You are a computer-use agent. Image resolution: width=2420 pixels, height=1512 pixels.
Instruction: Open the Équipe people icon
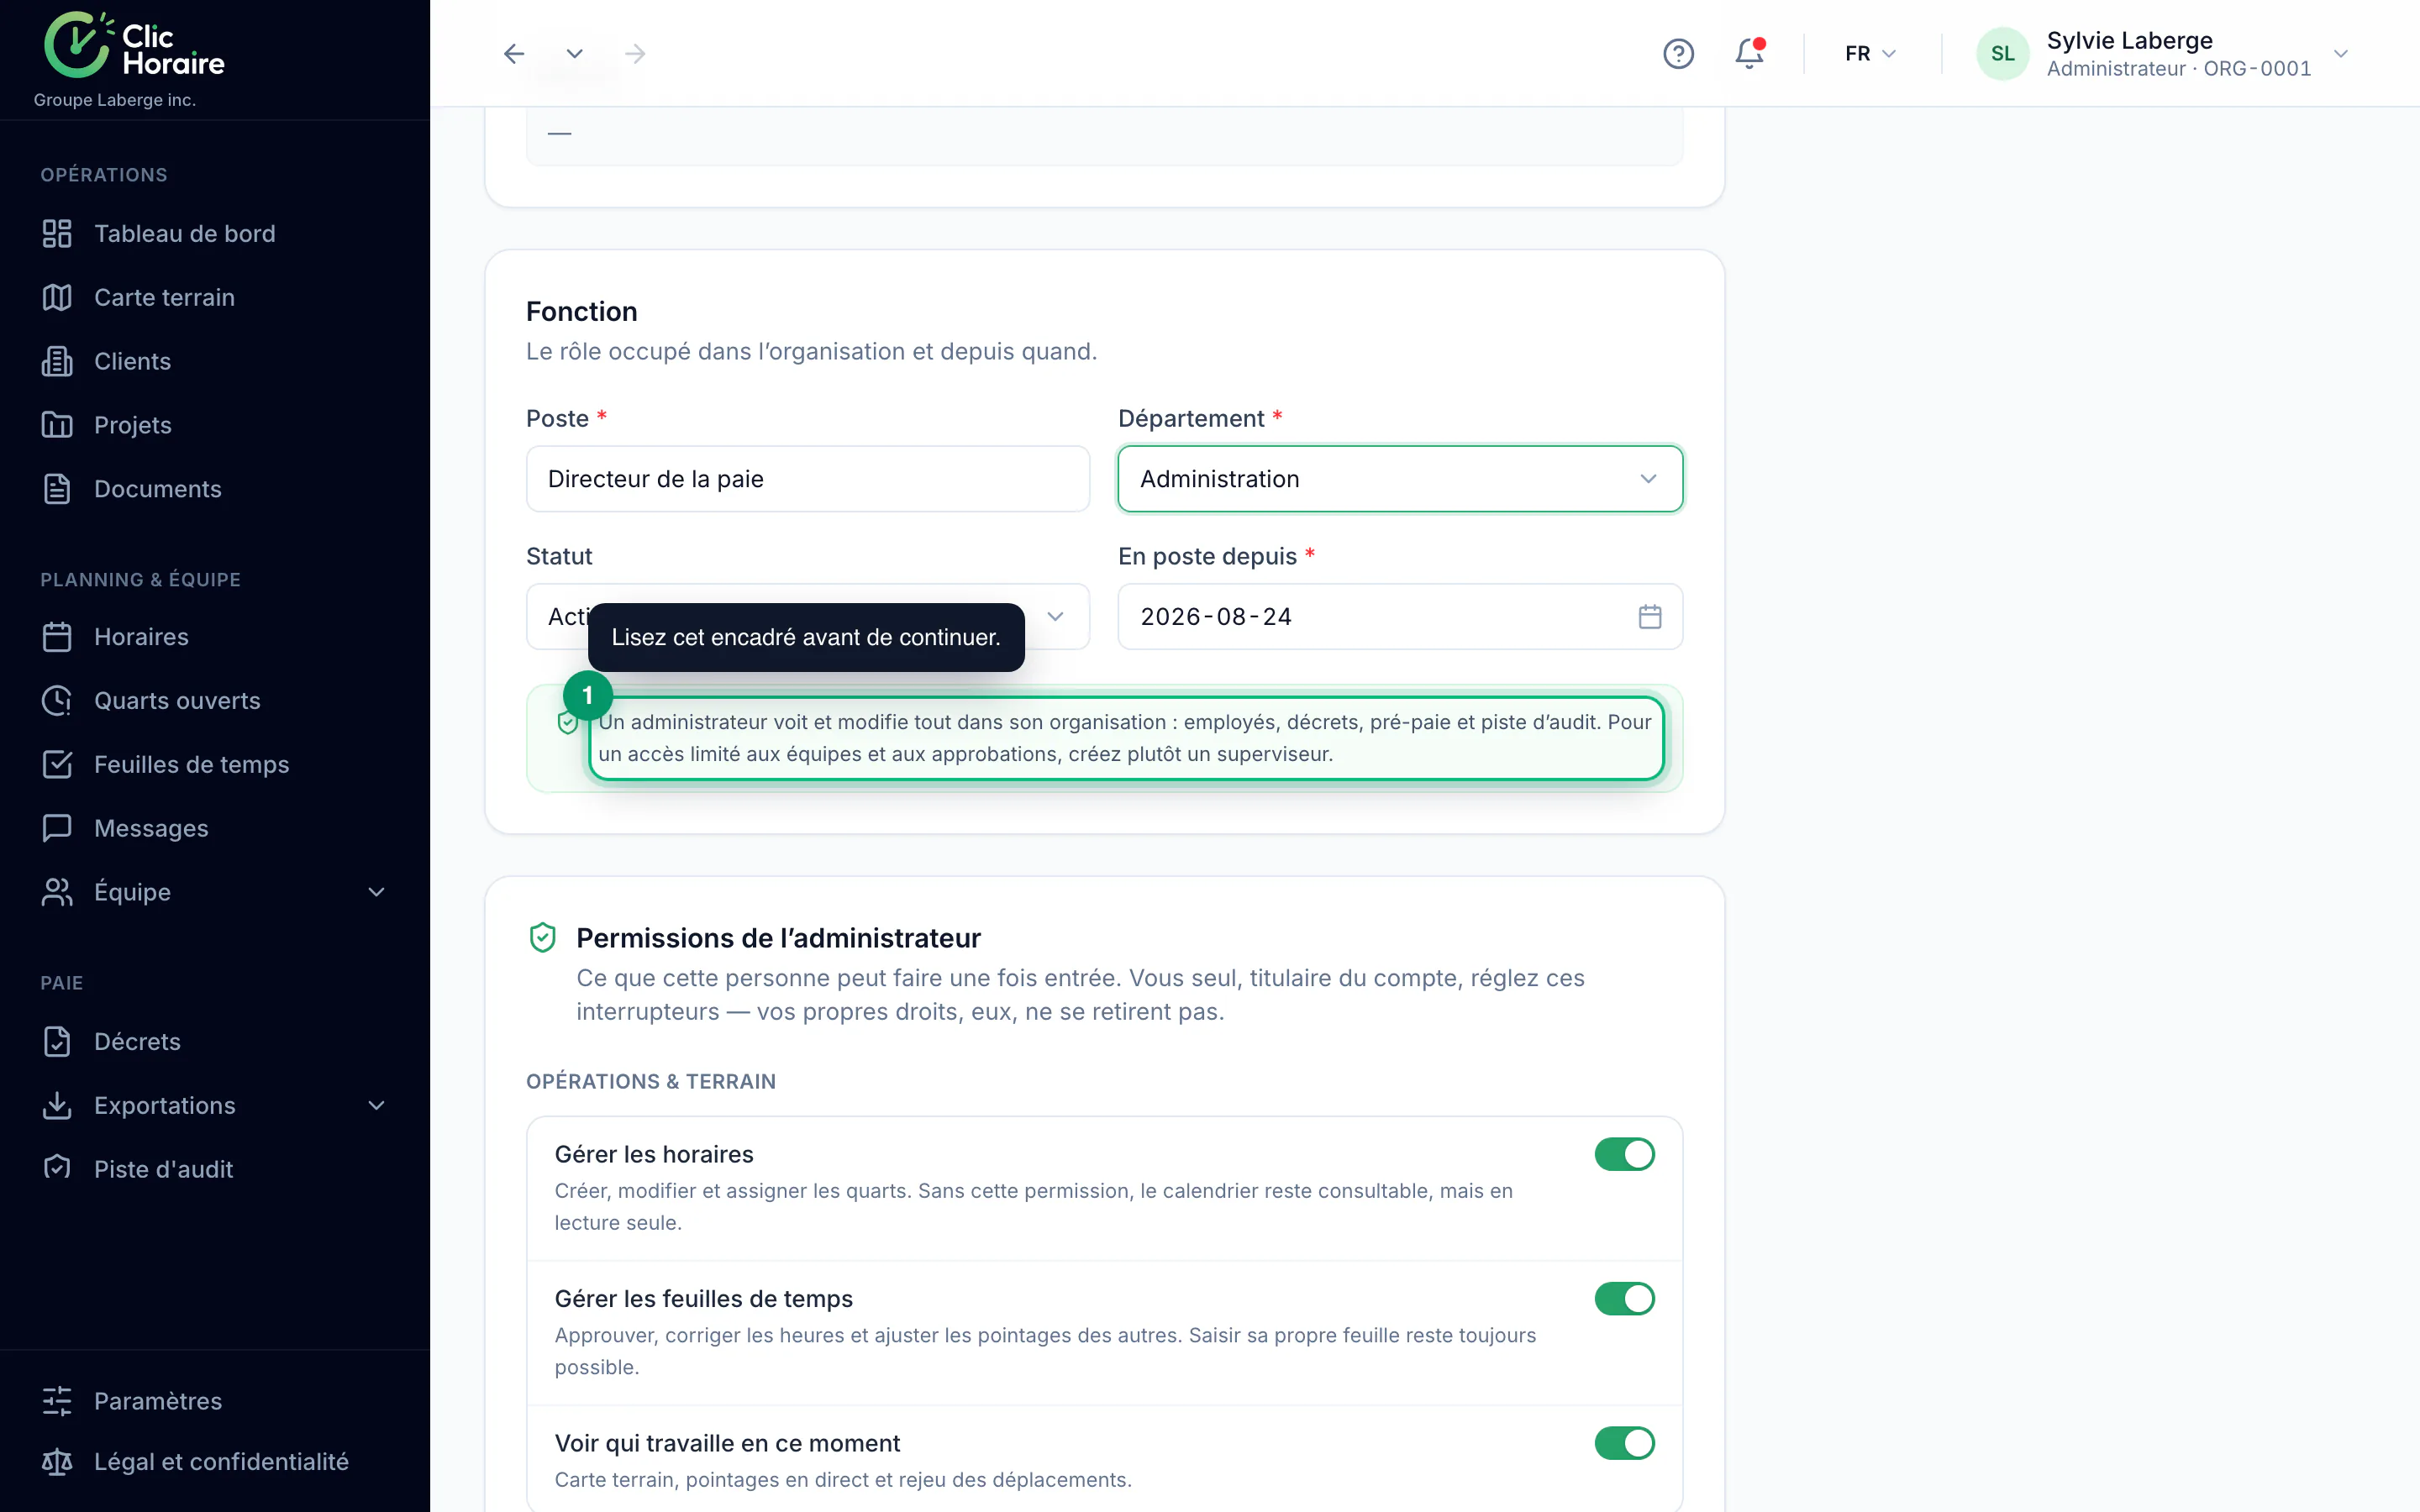(57, 892)
